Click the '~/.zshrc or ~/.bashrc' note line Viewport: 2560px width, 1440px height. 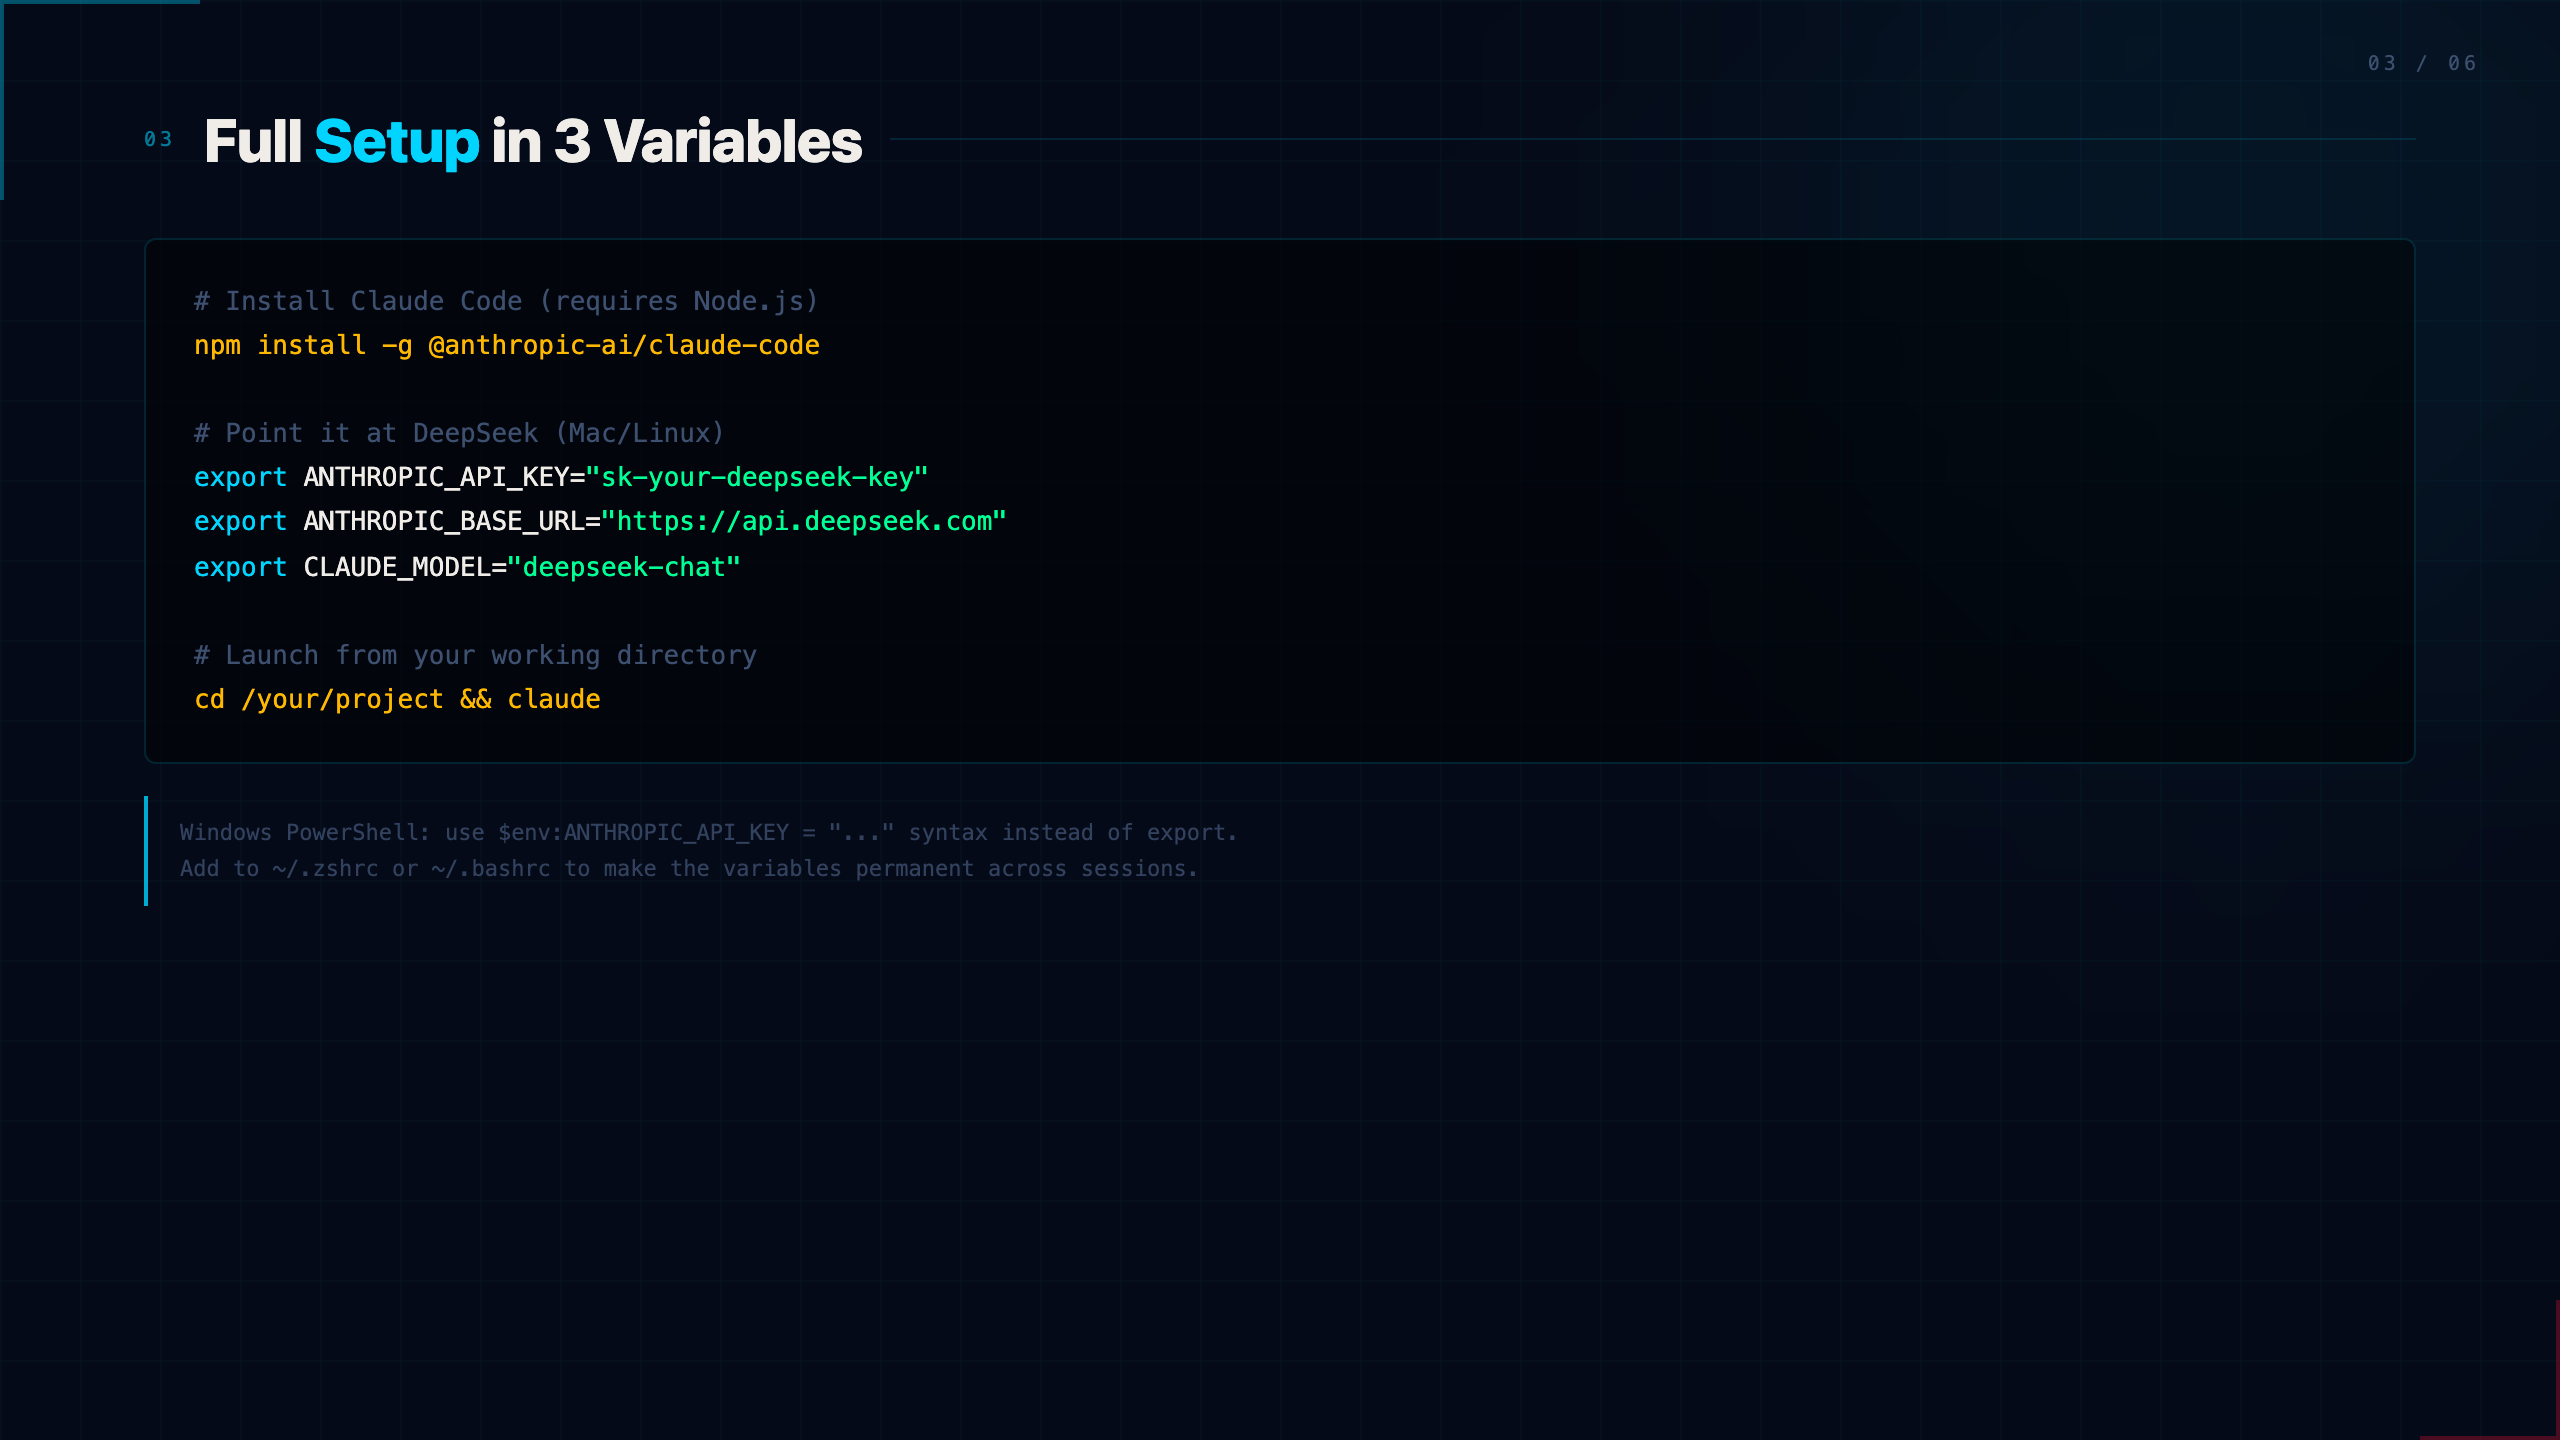(688, 868)
